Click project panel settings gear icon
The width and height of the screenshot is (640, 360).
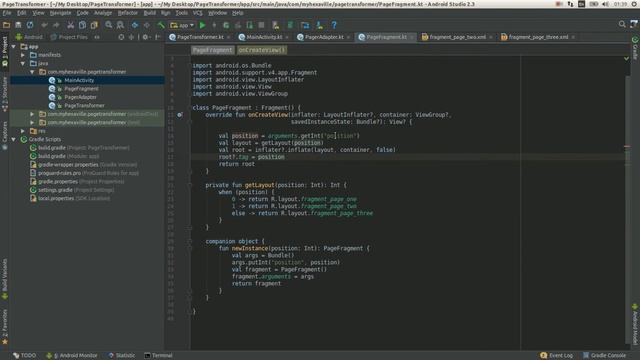point(145,37)
